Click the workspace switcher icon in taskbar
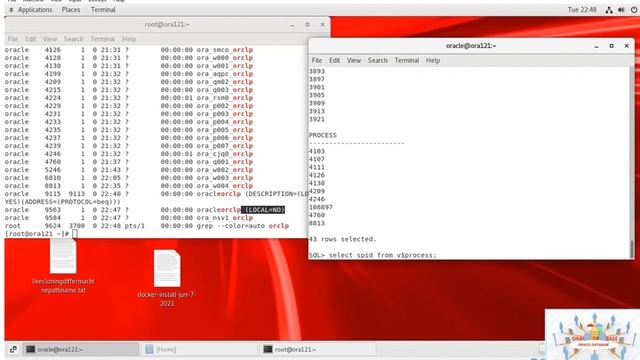640x360 pixels. coord(13,349)
